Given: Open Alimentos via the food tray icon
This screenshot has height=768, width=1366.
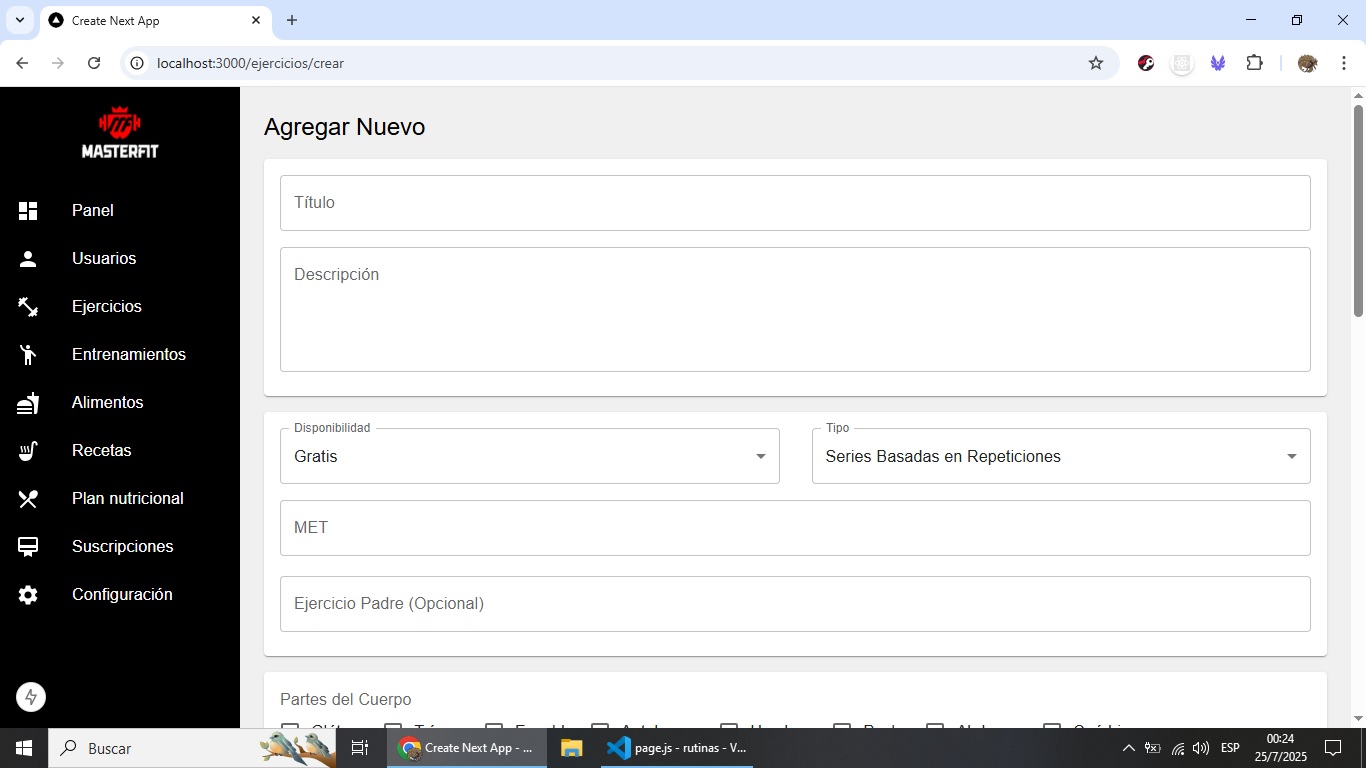Looking at the screenshot, I should 28,402.
